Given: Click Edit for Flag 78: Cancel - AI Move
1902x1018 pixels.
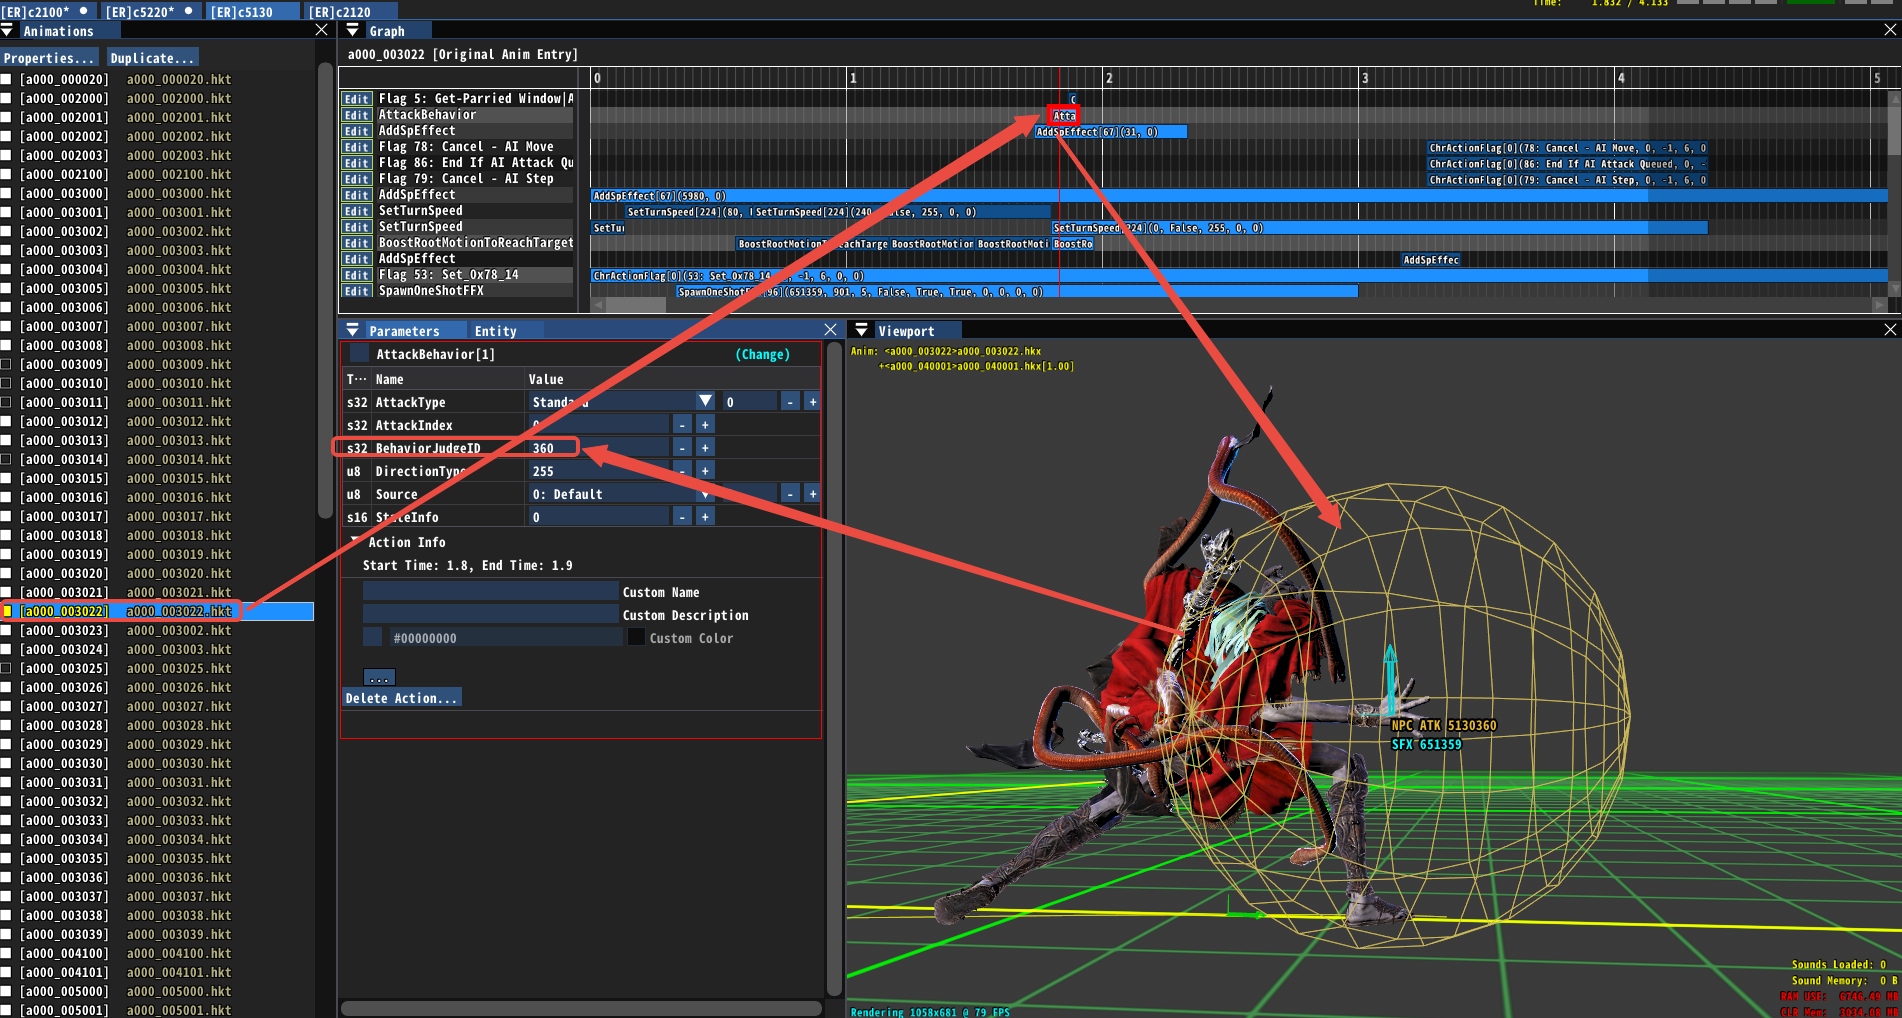Looking at the screenshot, I should 356,147.
